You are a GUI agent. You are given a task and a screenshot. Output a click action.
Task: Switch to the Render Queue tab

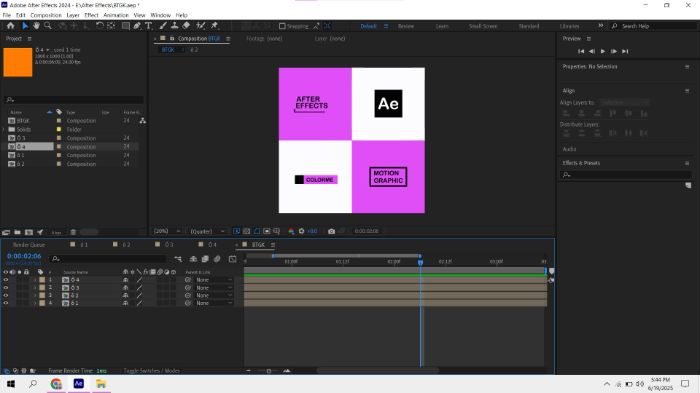[29, 245]
